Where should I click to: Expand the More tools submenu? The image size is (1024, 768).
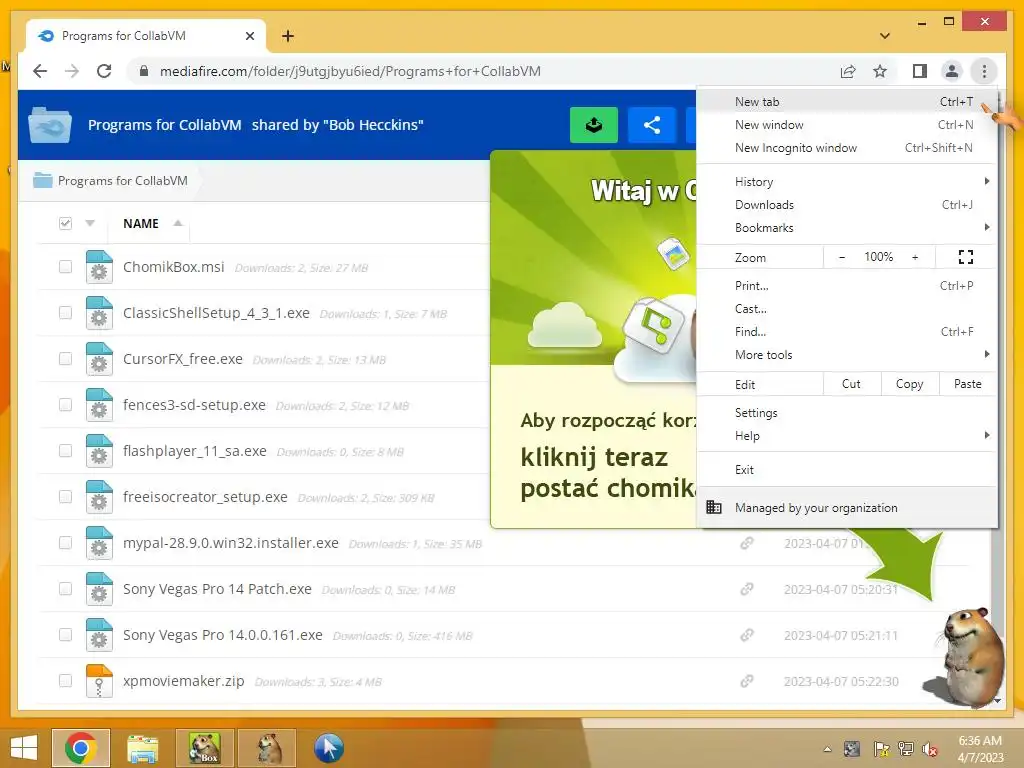(x=847, y=355)
